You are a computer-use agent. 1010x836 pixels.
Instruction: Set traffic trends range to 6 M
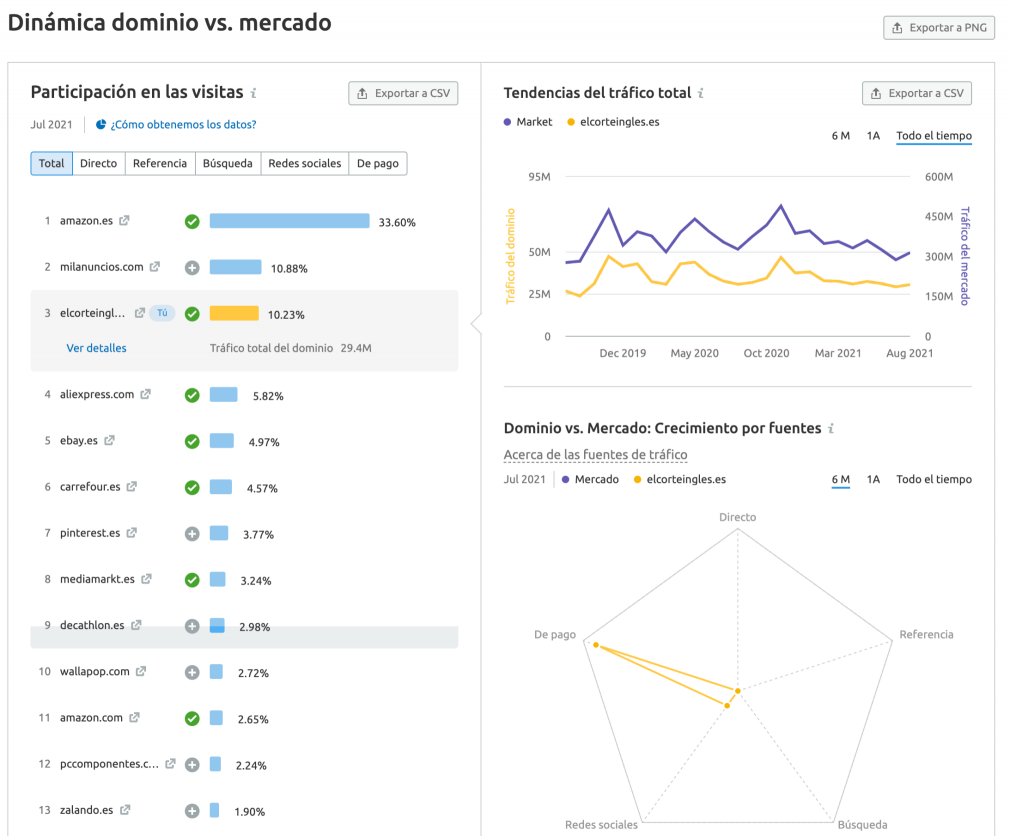841,136
